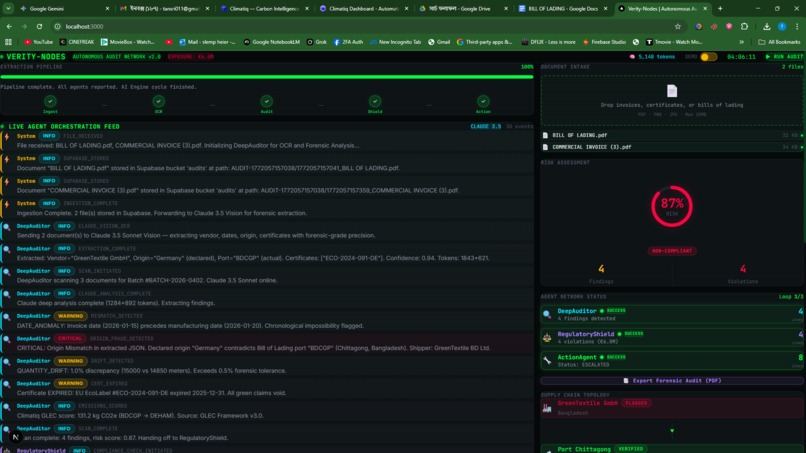
Task: Switch to the BILL OF LADING Google Docs tab
Action: click(563, 8)
